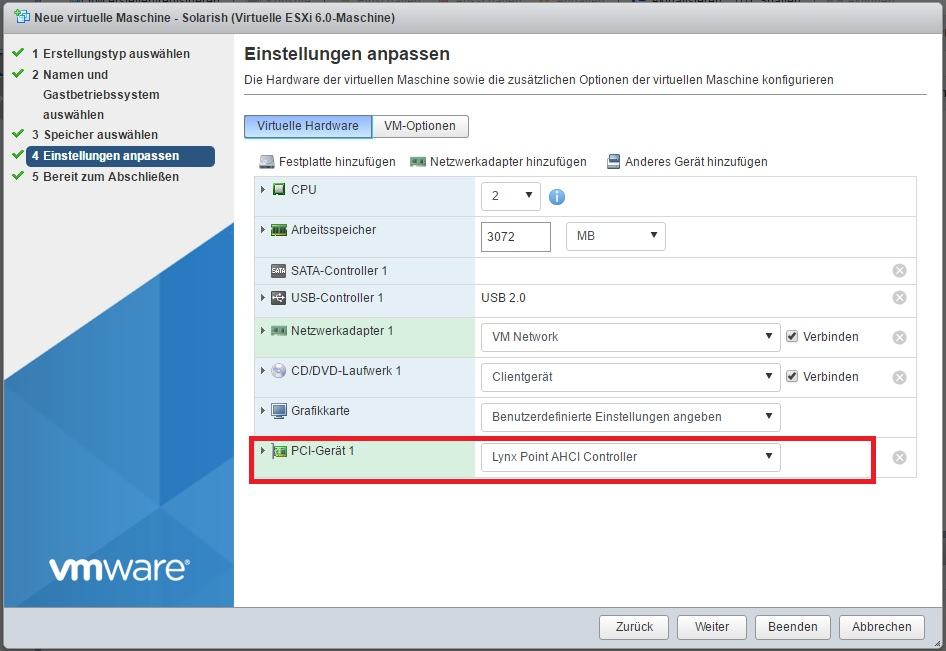
Task: Click Festplatte hinzufügen
Action: click(328, 162)
